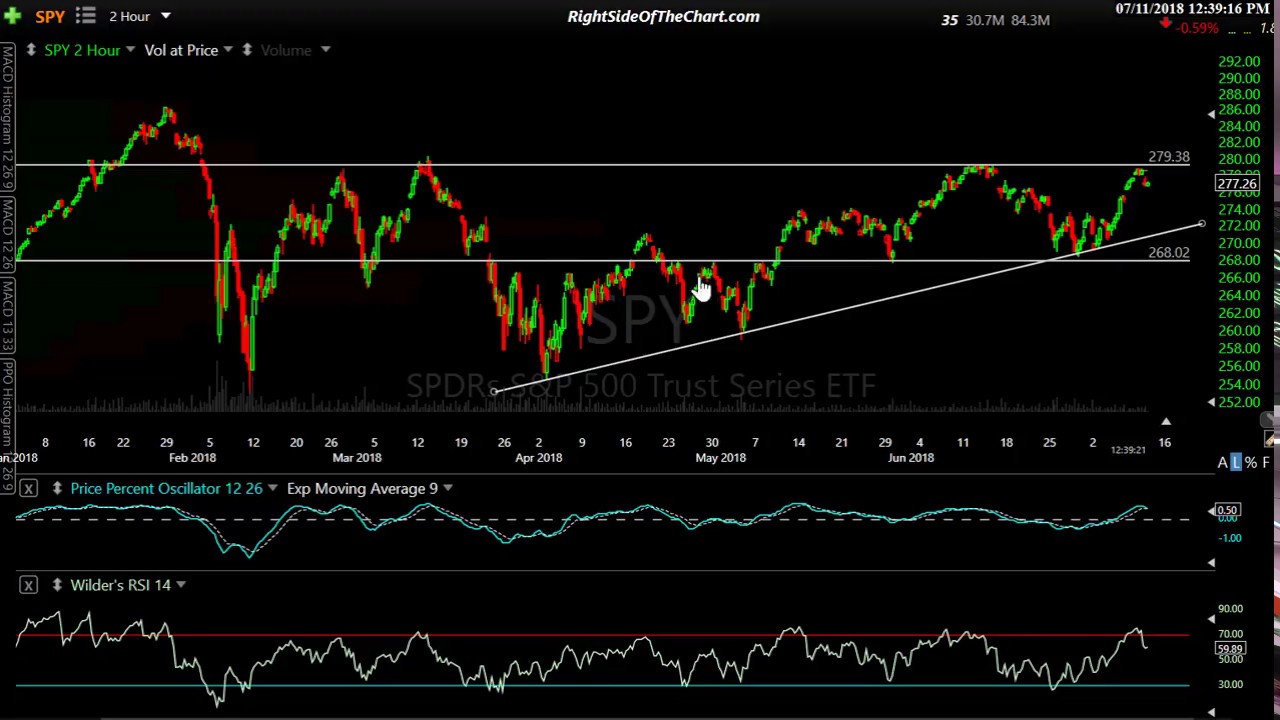Image resolution: width=1280 pixels, height=720 pixels.
Task: Click the SPY ticker symbol label
Action: click(x=50, y=16)
